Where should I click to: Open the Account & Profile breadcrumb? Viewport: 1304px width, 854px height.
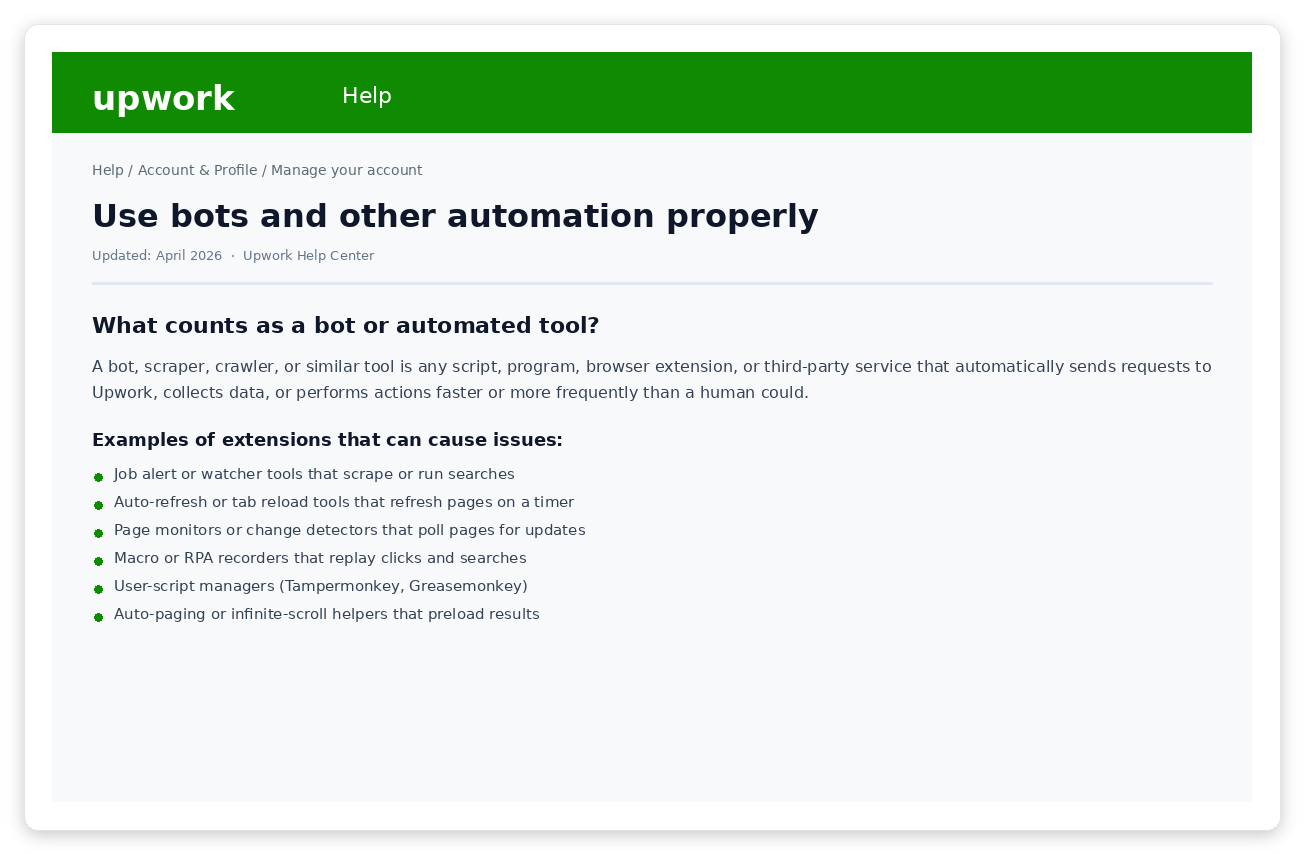198,170
